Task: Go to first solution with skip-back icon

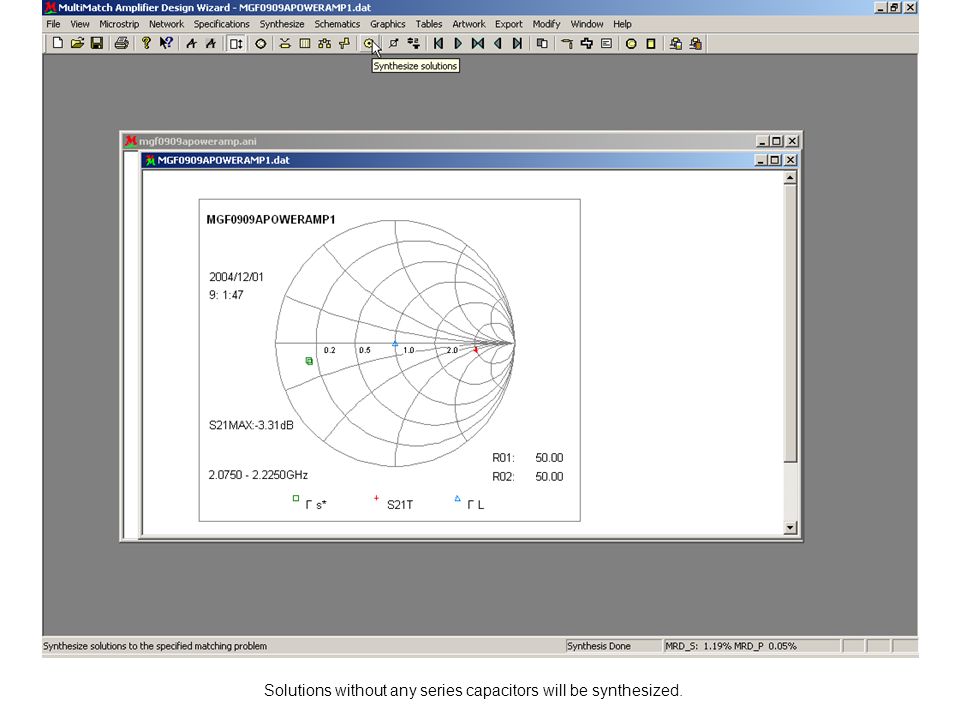Action: tap(438, 43)
